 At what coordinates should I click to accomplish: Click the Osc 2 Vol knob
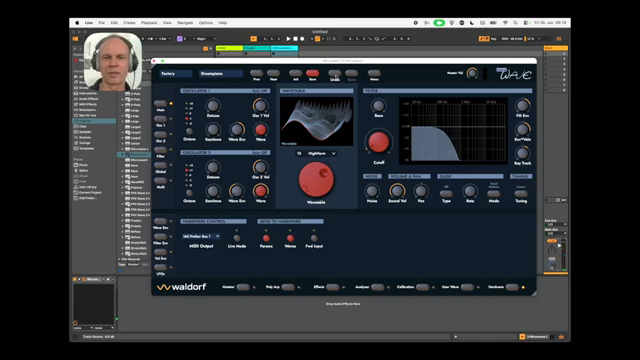260,167
